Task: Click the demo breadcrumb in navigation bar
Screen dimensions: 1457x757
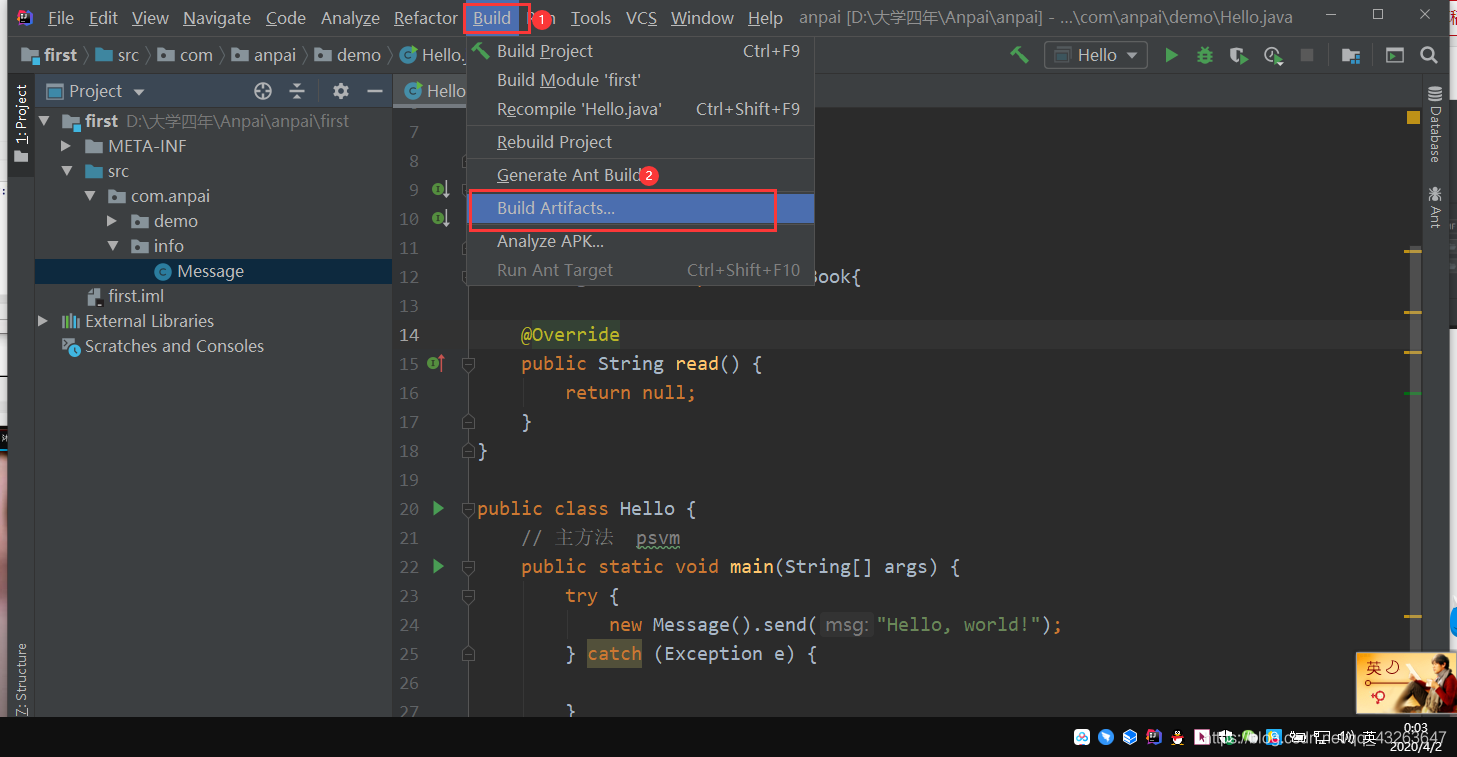Action: [348, 55]
